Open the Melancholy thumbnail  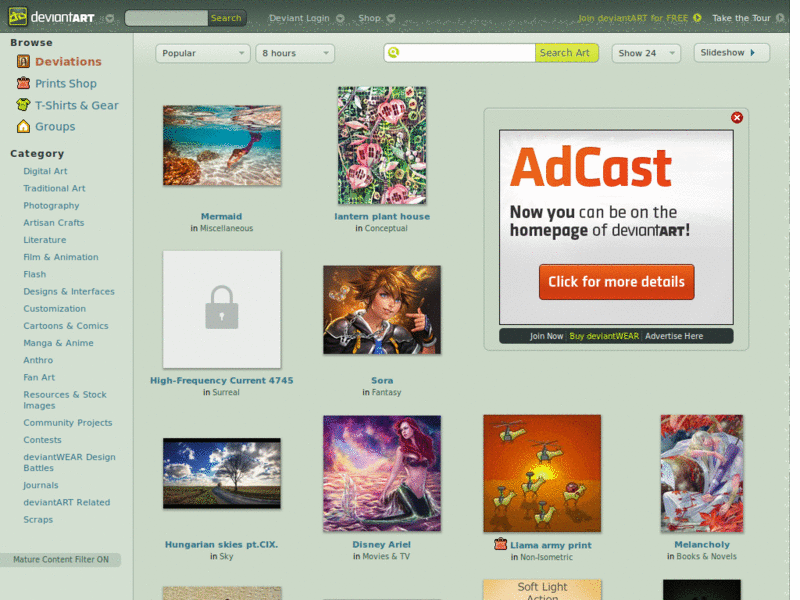702,473
